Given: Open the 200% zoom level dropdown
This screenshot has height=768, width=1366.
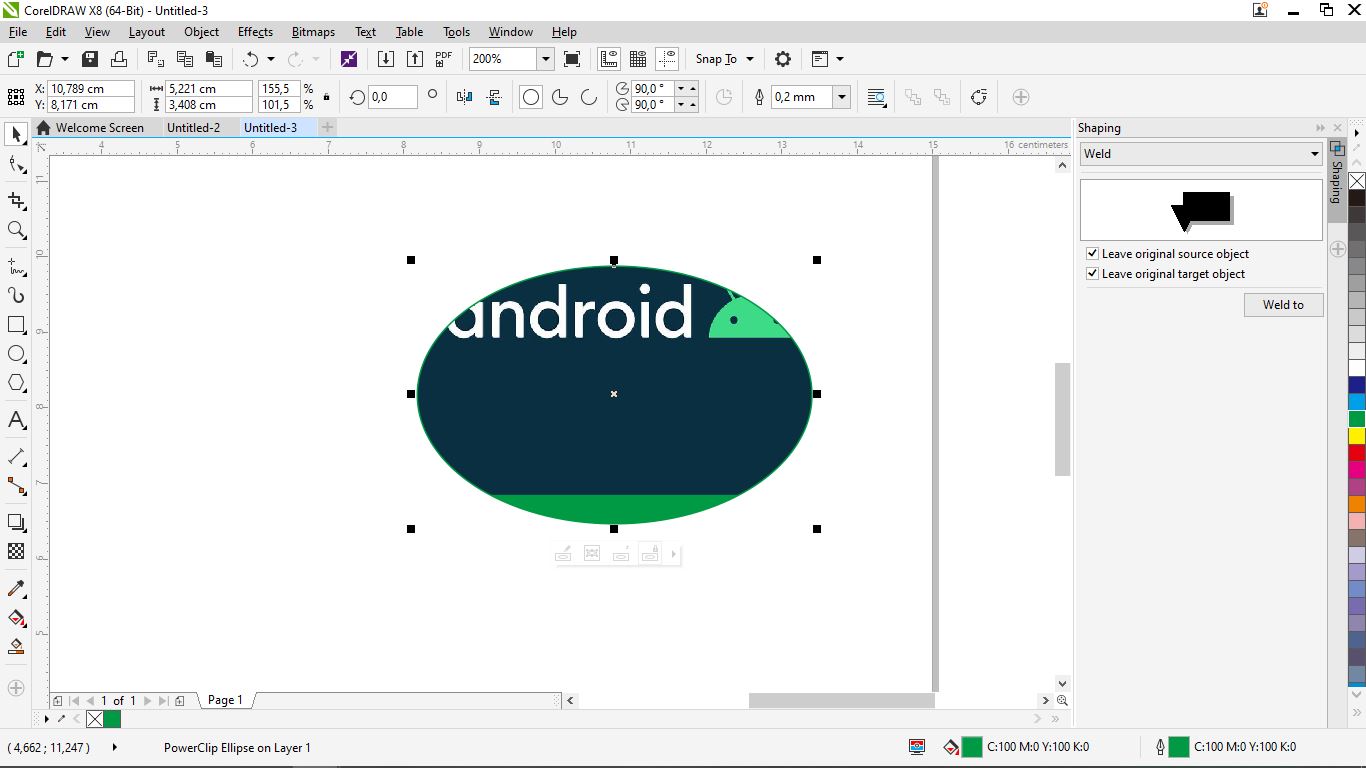Looking at the screenshot, I should click(x=545, y=59).
